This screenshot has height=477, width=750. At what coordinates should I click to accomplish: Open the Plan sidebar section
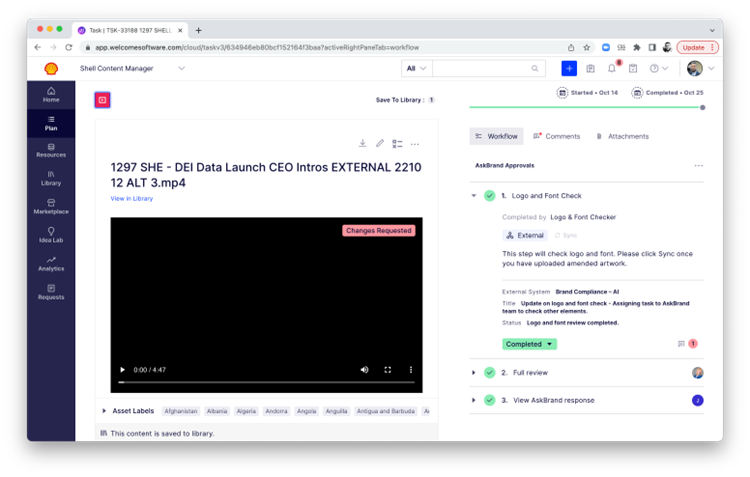51,123
